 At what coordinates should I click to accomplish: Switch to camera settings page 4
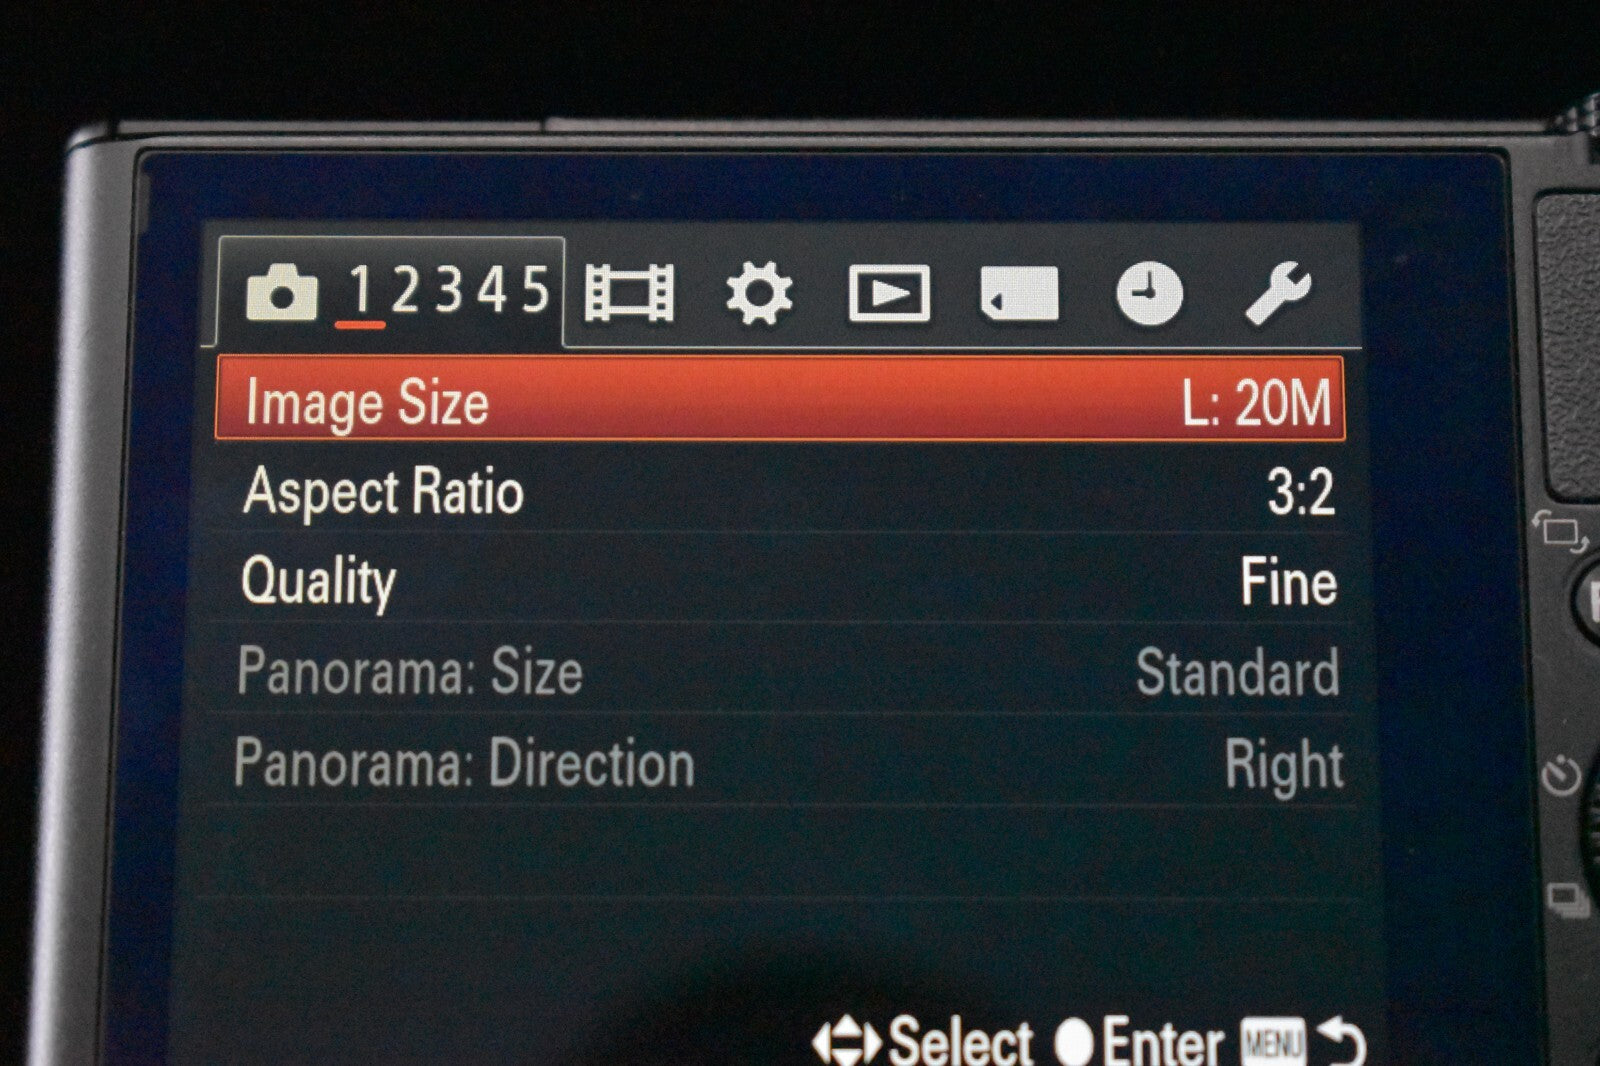coord(492,290)
